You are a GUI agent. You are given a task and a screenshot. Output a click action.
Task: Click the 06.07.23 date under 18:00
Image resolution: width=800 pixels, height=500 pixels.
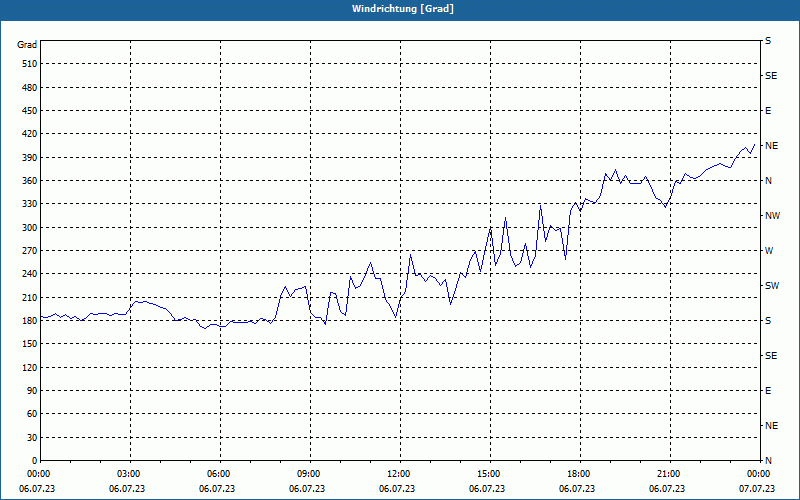point(577,489)
